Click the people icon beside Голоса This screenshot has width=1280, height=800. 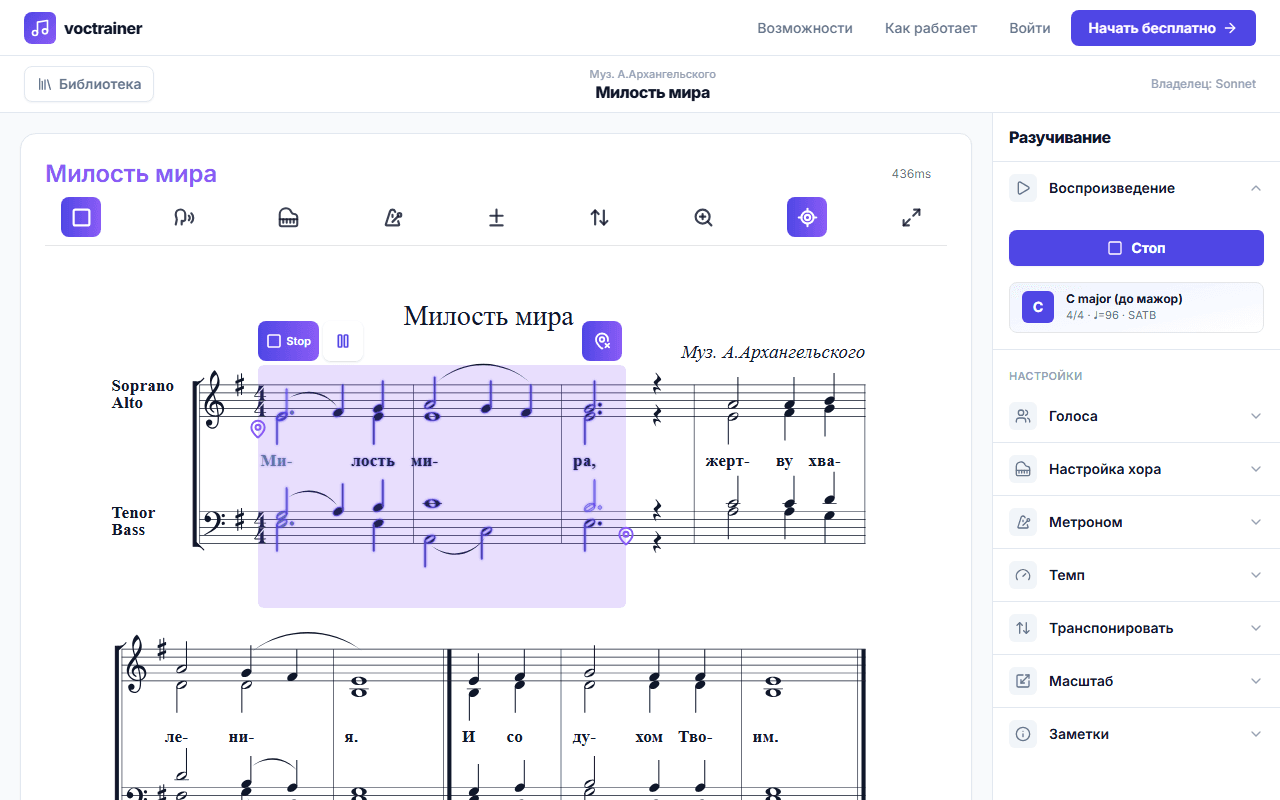(1023, 416)
